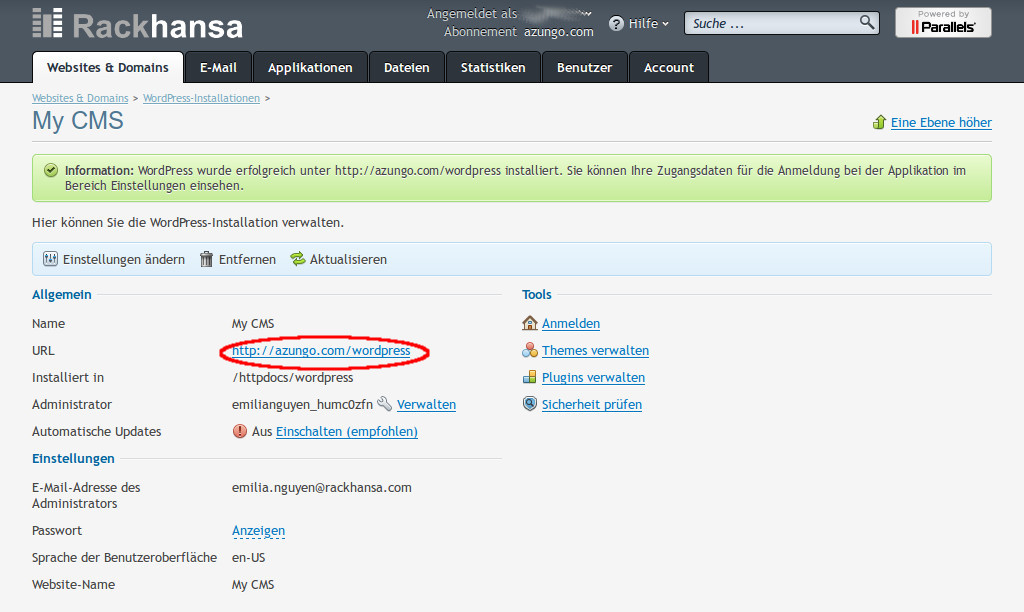Click the Allgemein section heading
The width and height of the screenshot is (1024, 612).
[x=62, y=295]
